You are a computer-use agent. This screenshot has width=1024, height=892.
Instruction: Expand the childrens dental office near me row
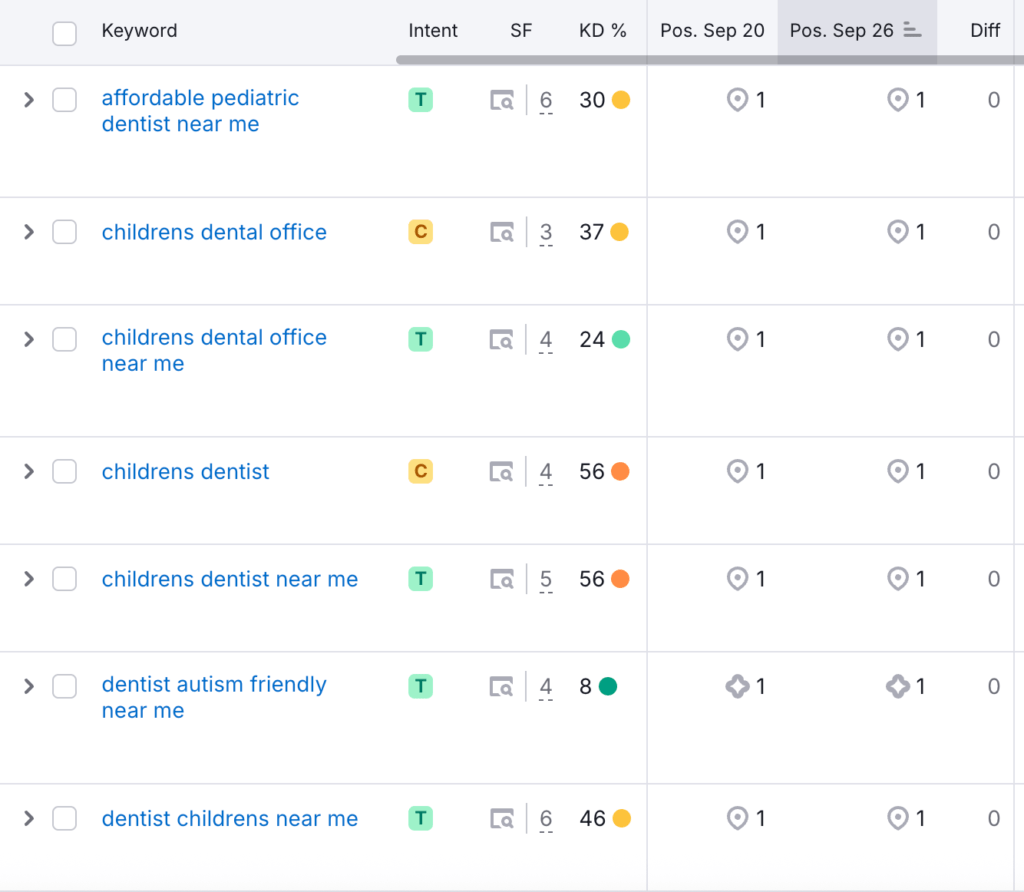pyautogui.click(x=29, y=339)
